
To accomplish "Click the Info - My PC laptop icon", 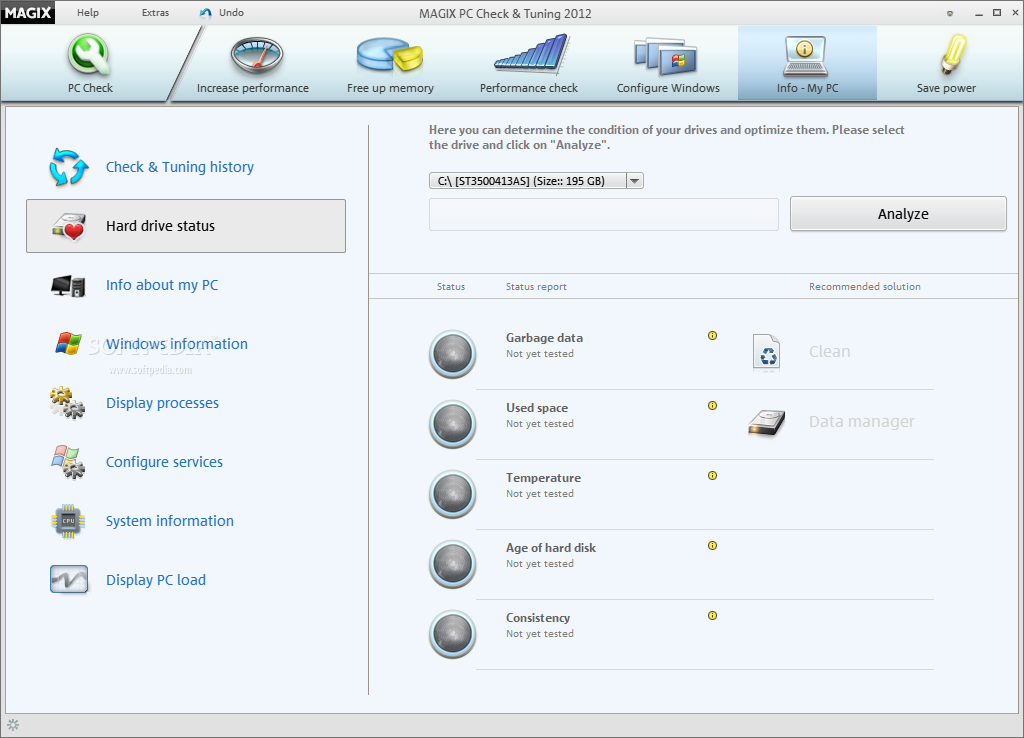I will pos(805,56).
